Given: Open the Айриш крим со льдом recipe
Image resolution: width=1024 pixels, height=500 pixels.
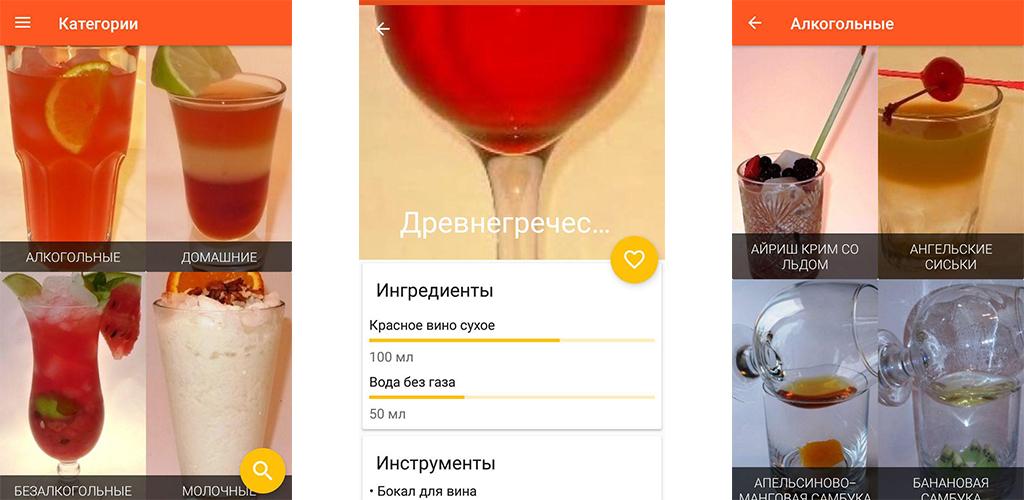Looking at the screenshot, I should (805, 162).
